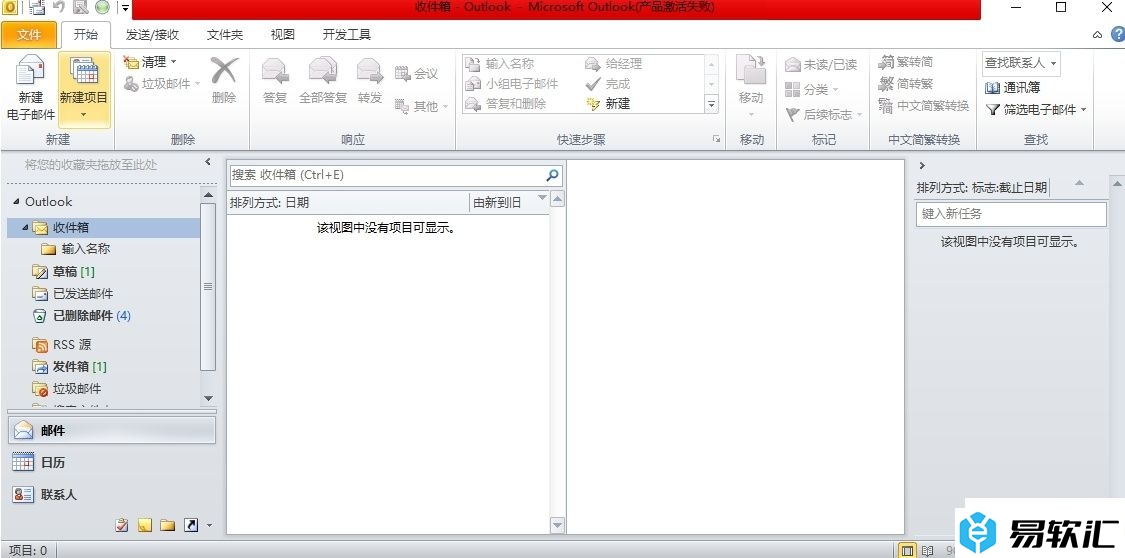
Task: Click the Notes icon in navigation bar
Action: click(x=145, y=526)
